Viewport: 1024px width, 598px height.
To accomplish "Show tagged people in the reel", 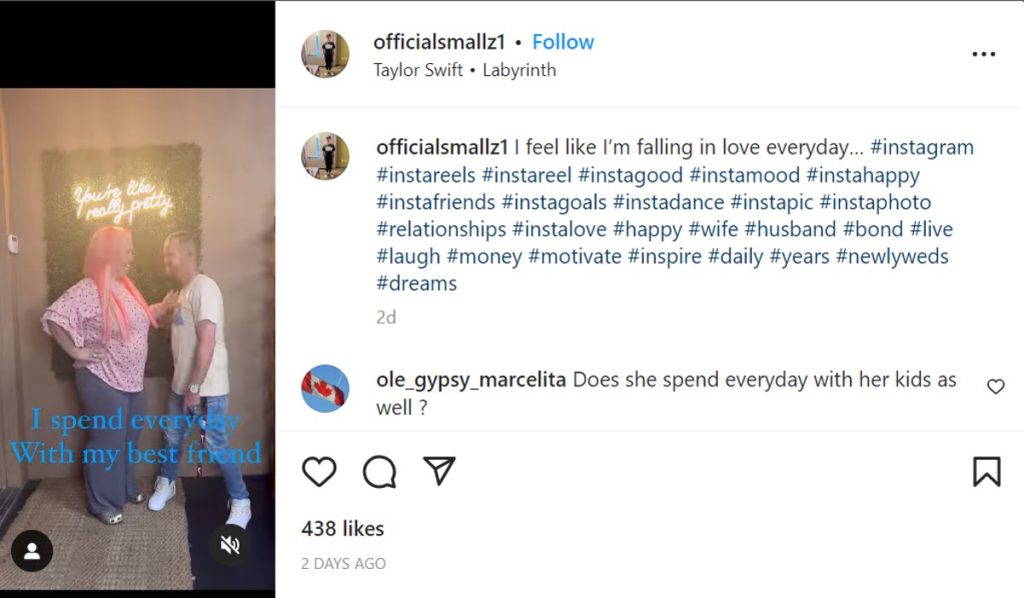I will [x=32, y=550].
